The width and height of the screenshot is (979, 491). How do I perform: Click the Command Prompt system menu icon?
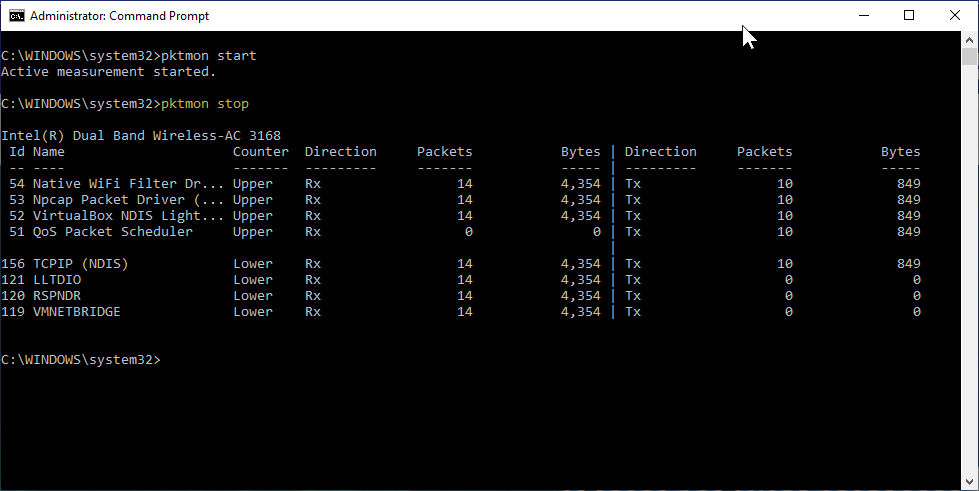[x=15, y=16]
